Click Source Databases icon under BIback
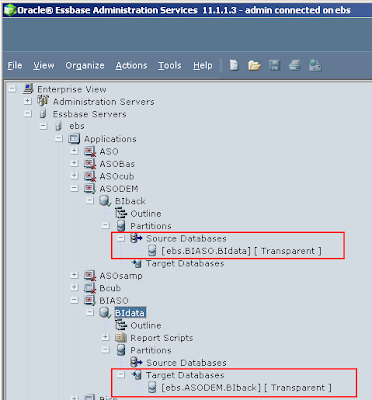Screen dimensions: 372x400 pyautogui.click(x=136, y=238)
